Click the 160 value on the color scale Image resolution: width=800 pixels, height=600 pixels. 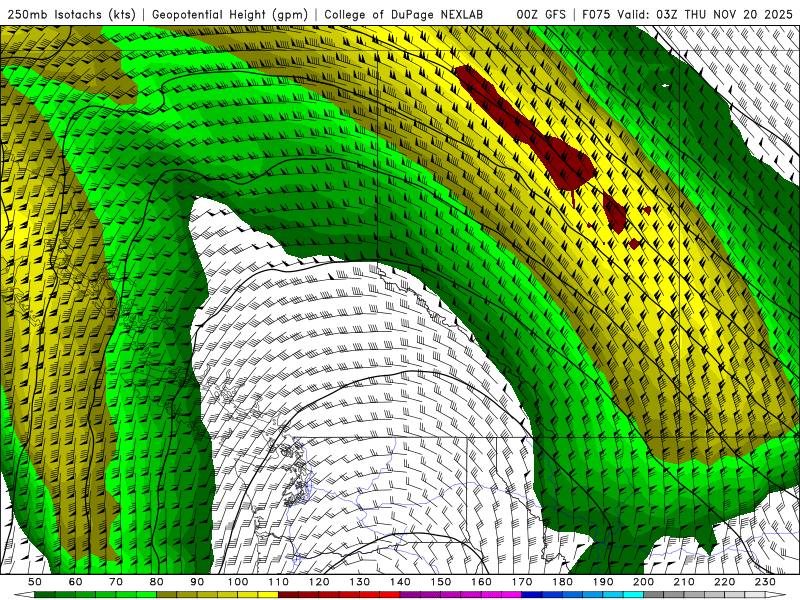coord(482,582)
